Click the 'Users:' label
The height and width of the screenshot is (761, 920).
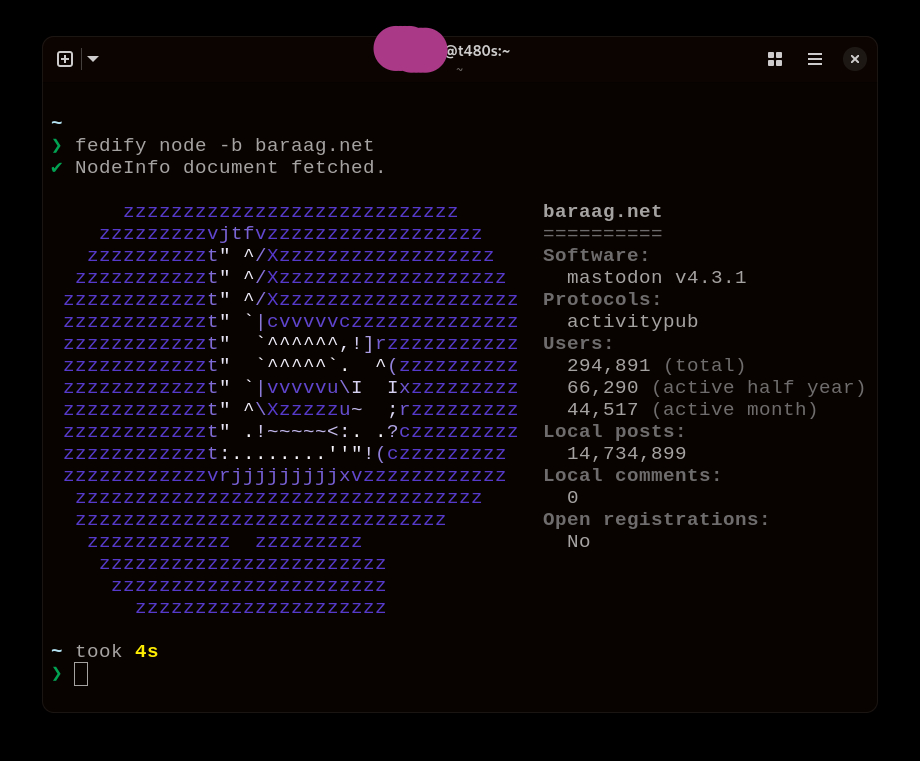(x=578, y=343)
